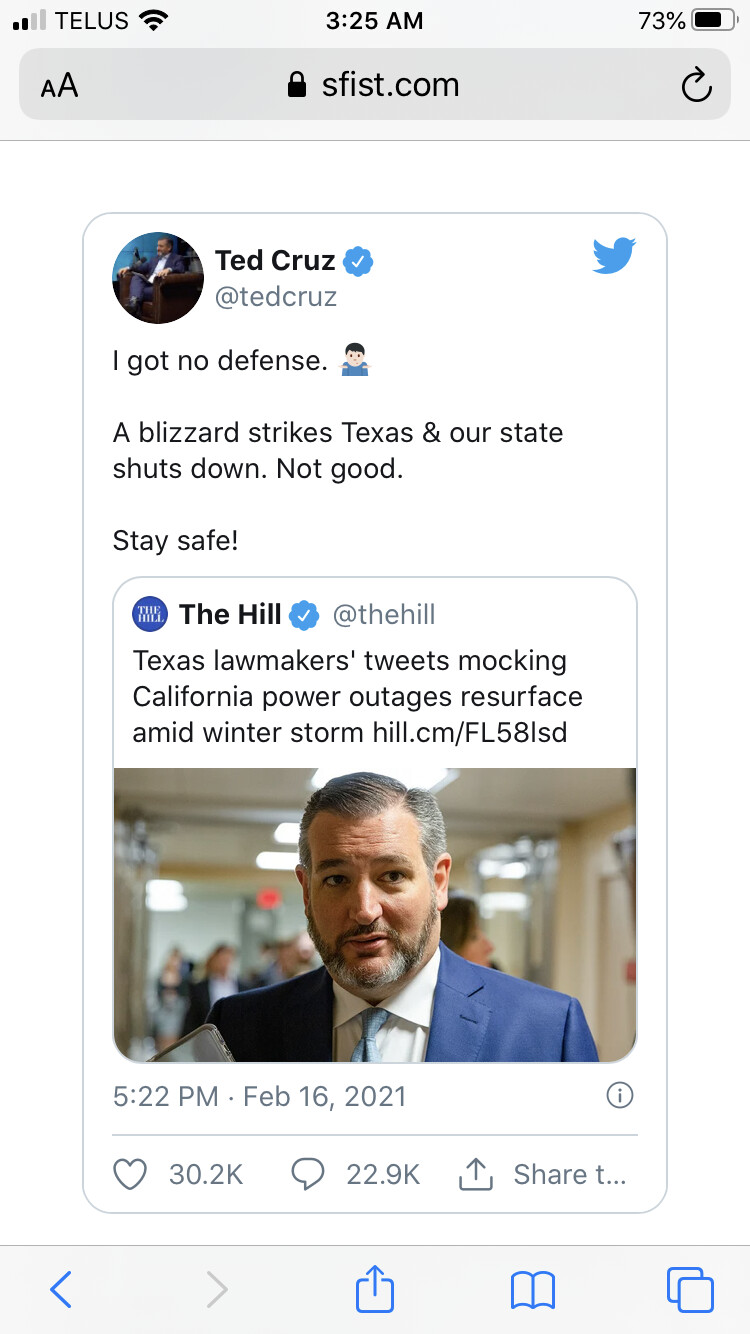Open Ted Cruz's profile avatar
The width and height of the screenshot is (750, 1334).
(158, 278)
